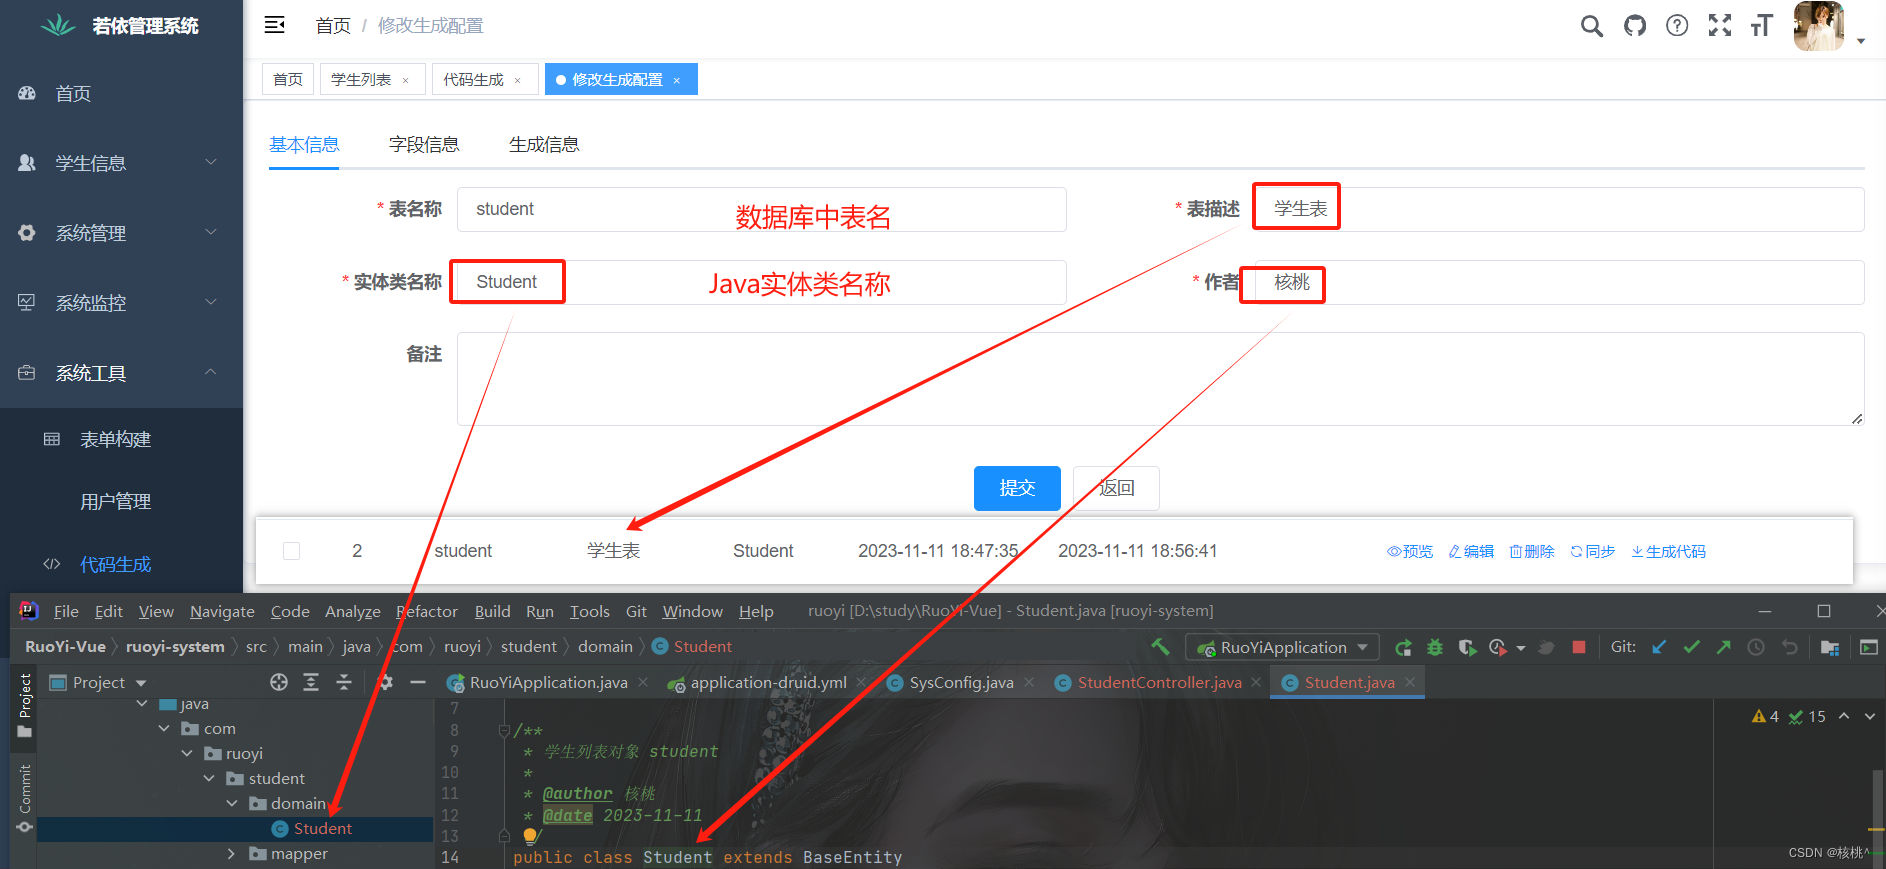Open the font size setting icon
Screen dimensions: 1886x869
click(x=1762, y=26)
